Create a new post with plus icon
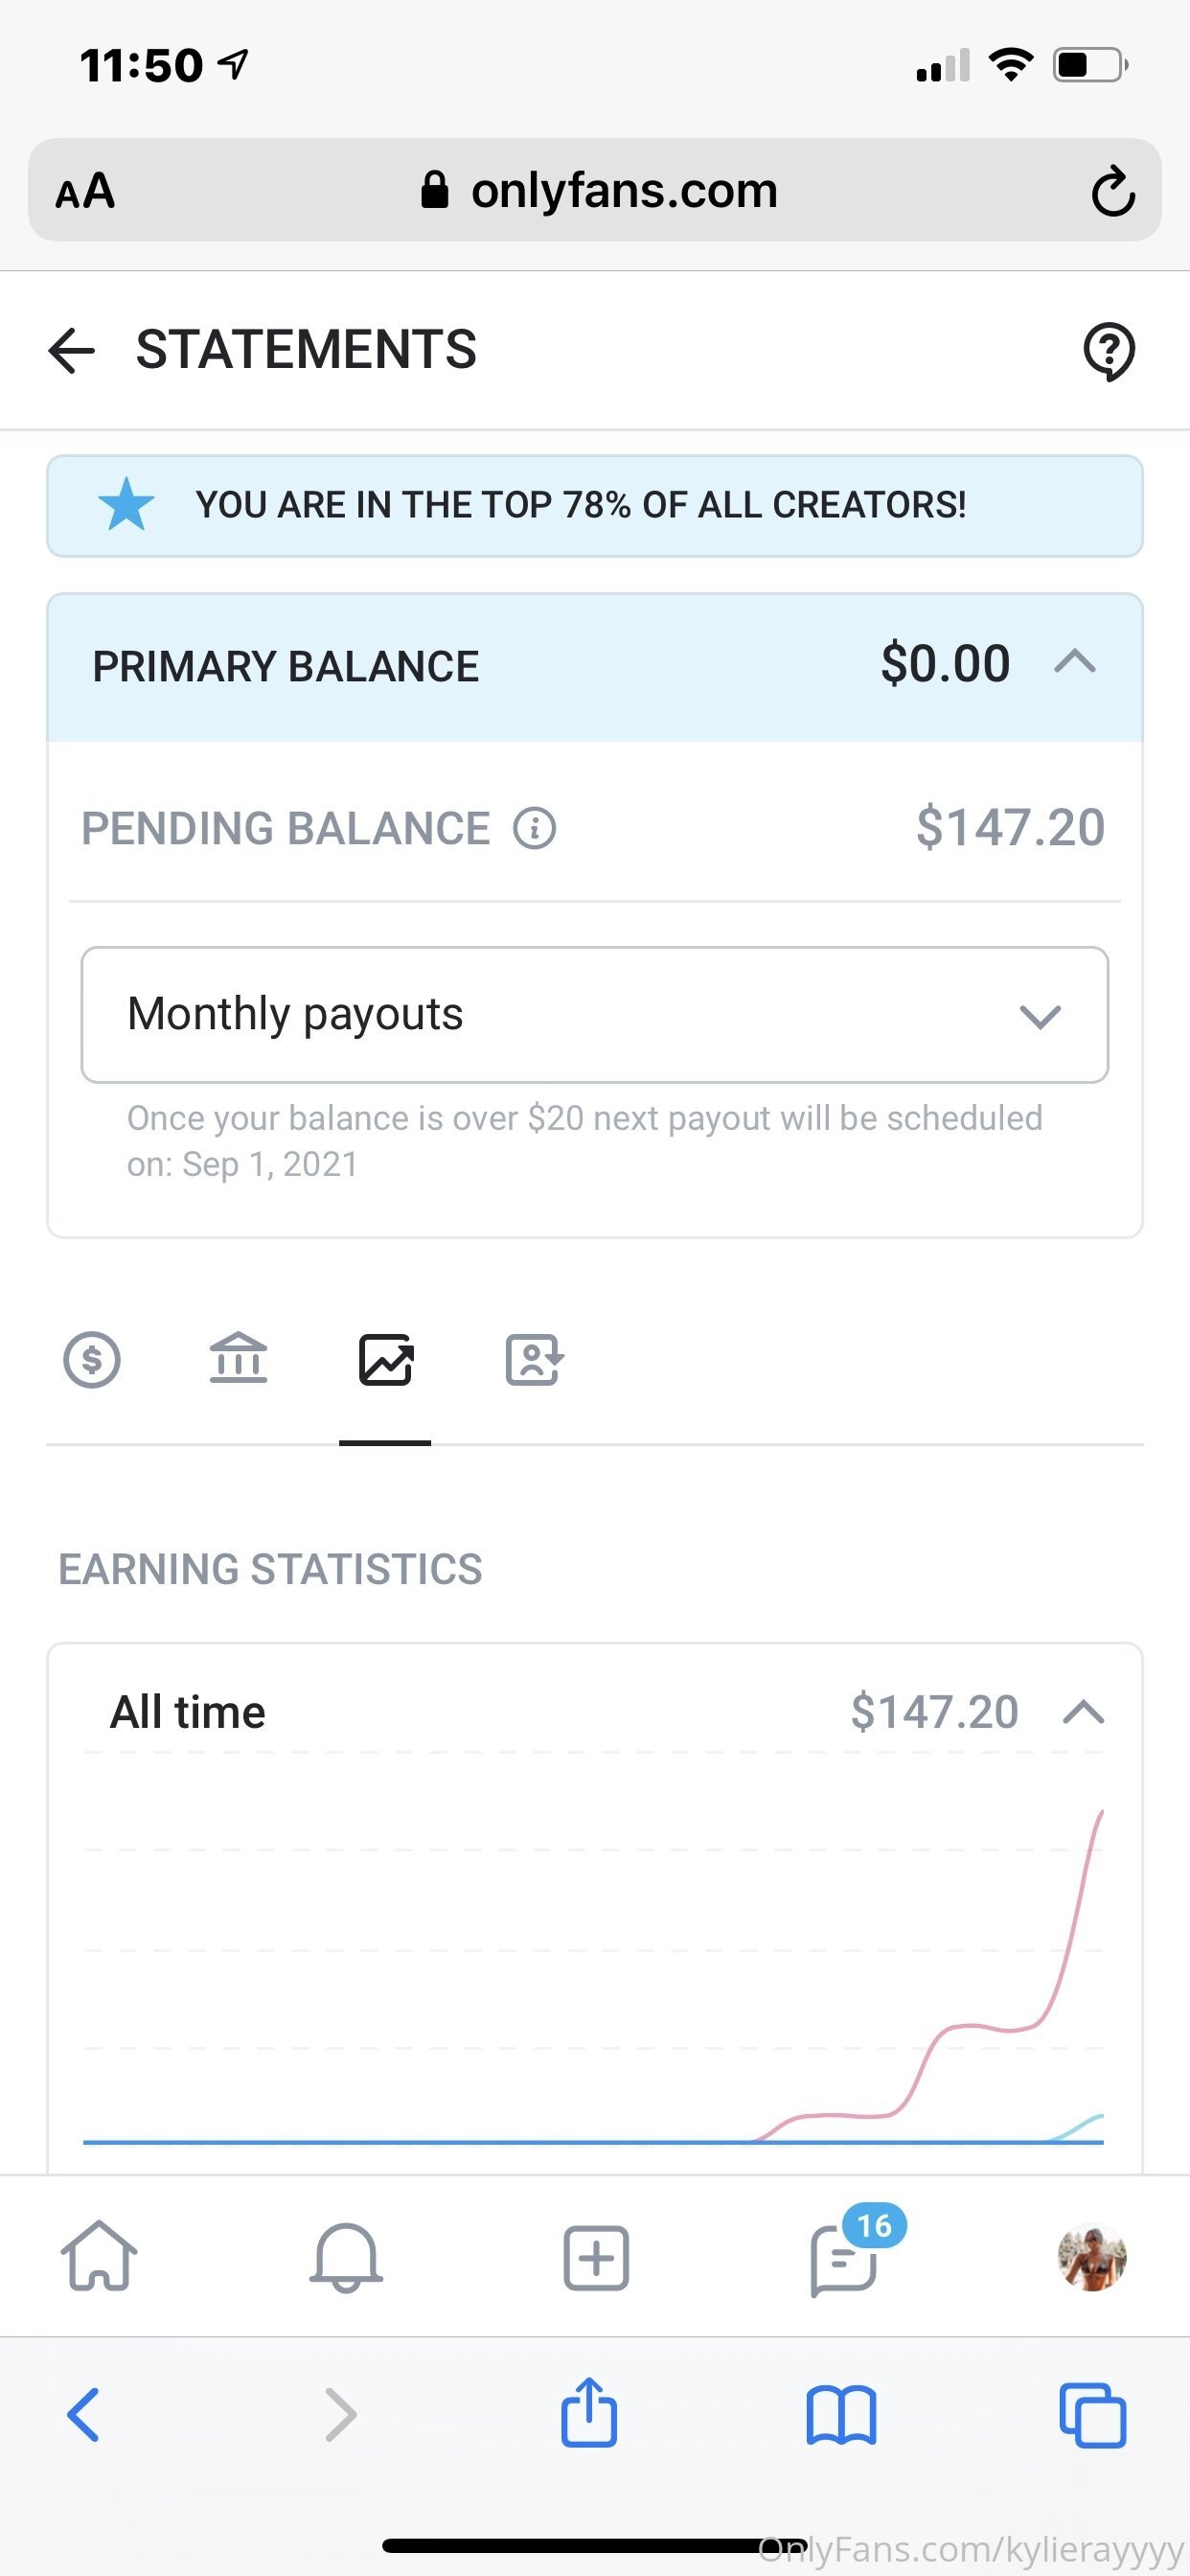This screenshot has height=2576, width=1190. 596,2257
